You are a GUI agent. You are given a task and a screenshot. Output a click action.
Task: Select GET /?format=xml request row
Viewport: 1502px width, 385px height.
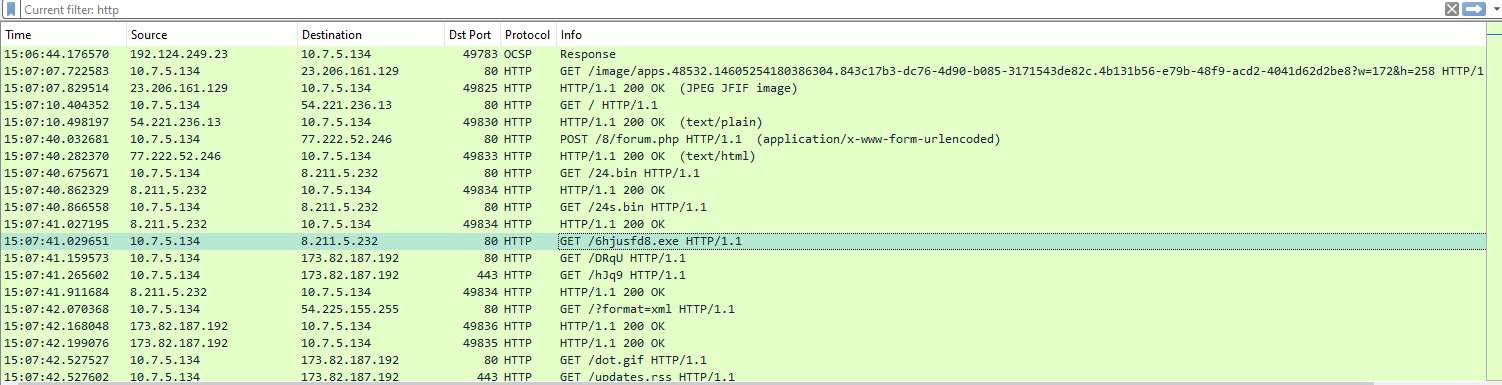click(743, 309)
